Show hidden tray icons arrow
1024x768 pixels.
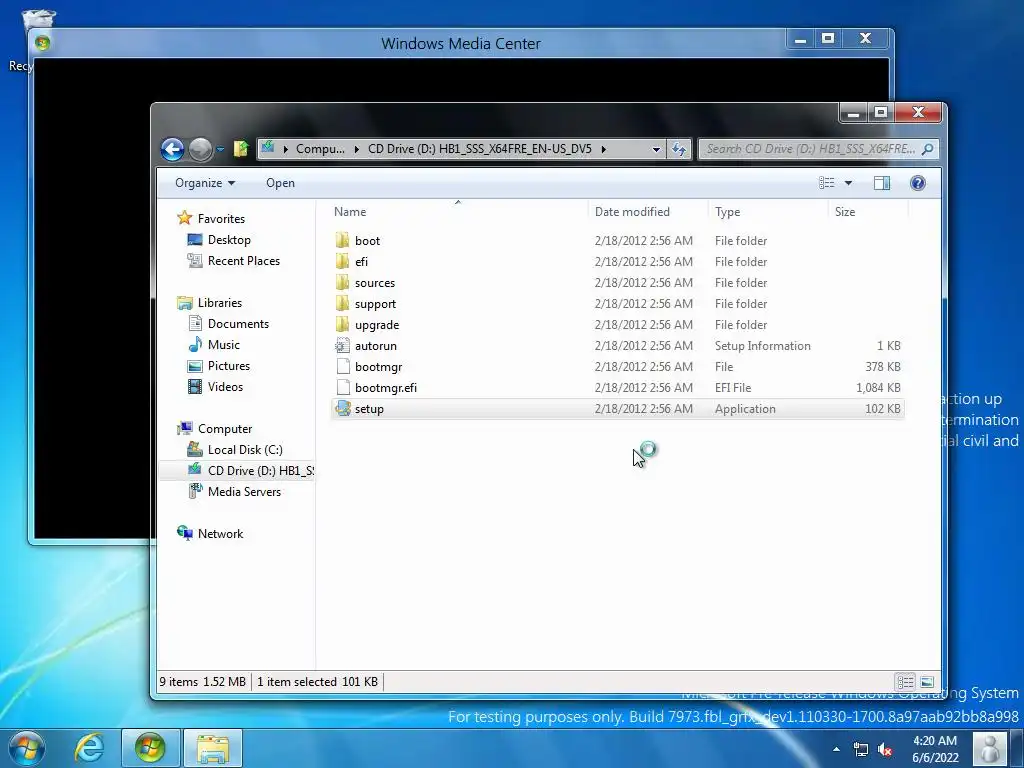[837, 749]
